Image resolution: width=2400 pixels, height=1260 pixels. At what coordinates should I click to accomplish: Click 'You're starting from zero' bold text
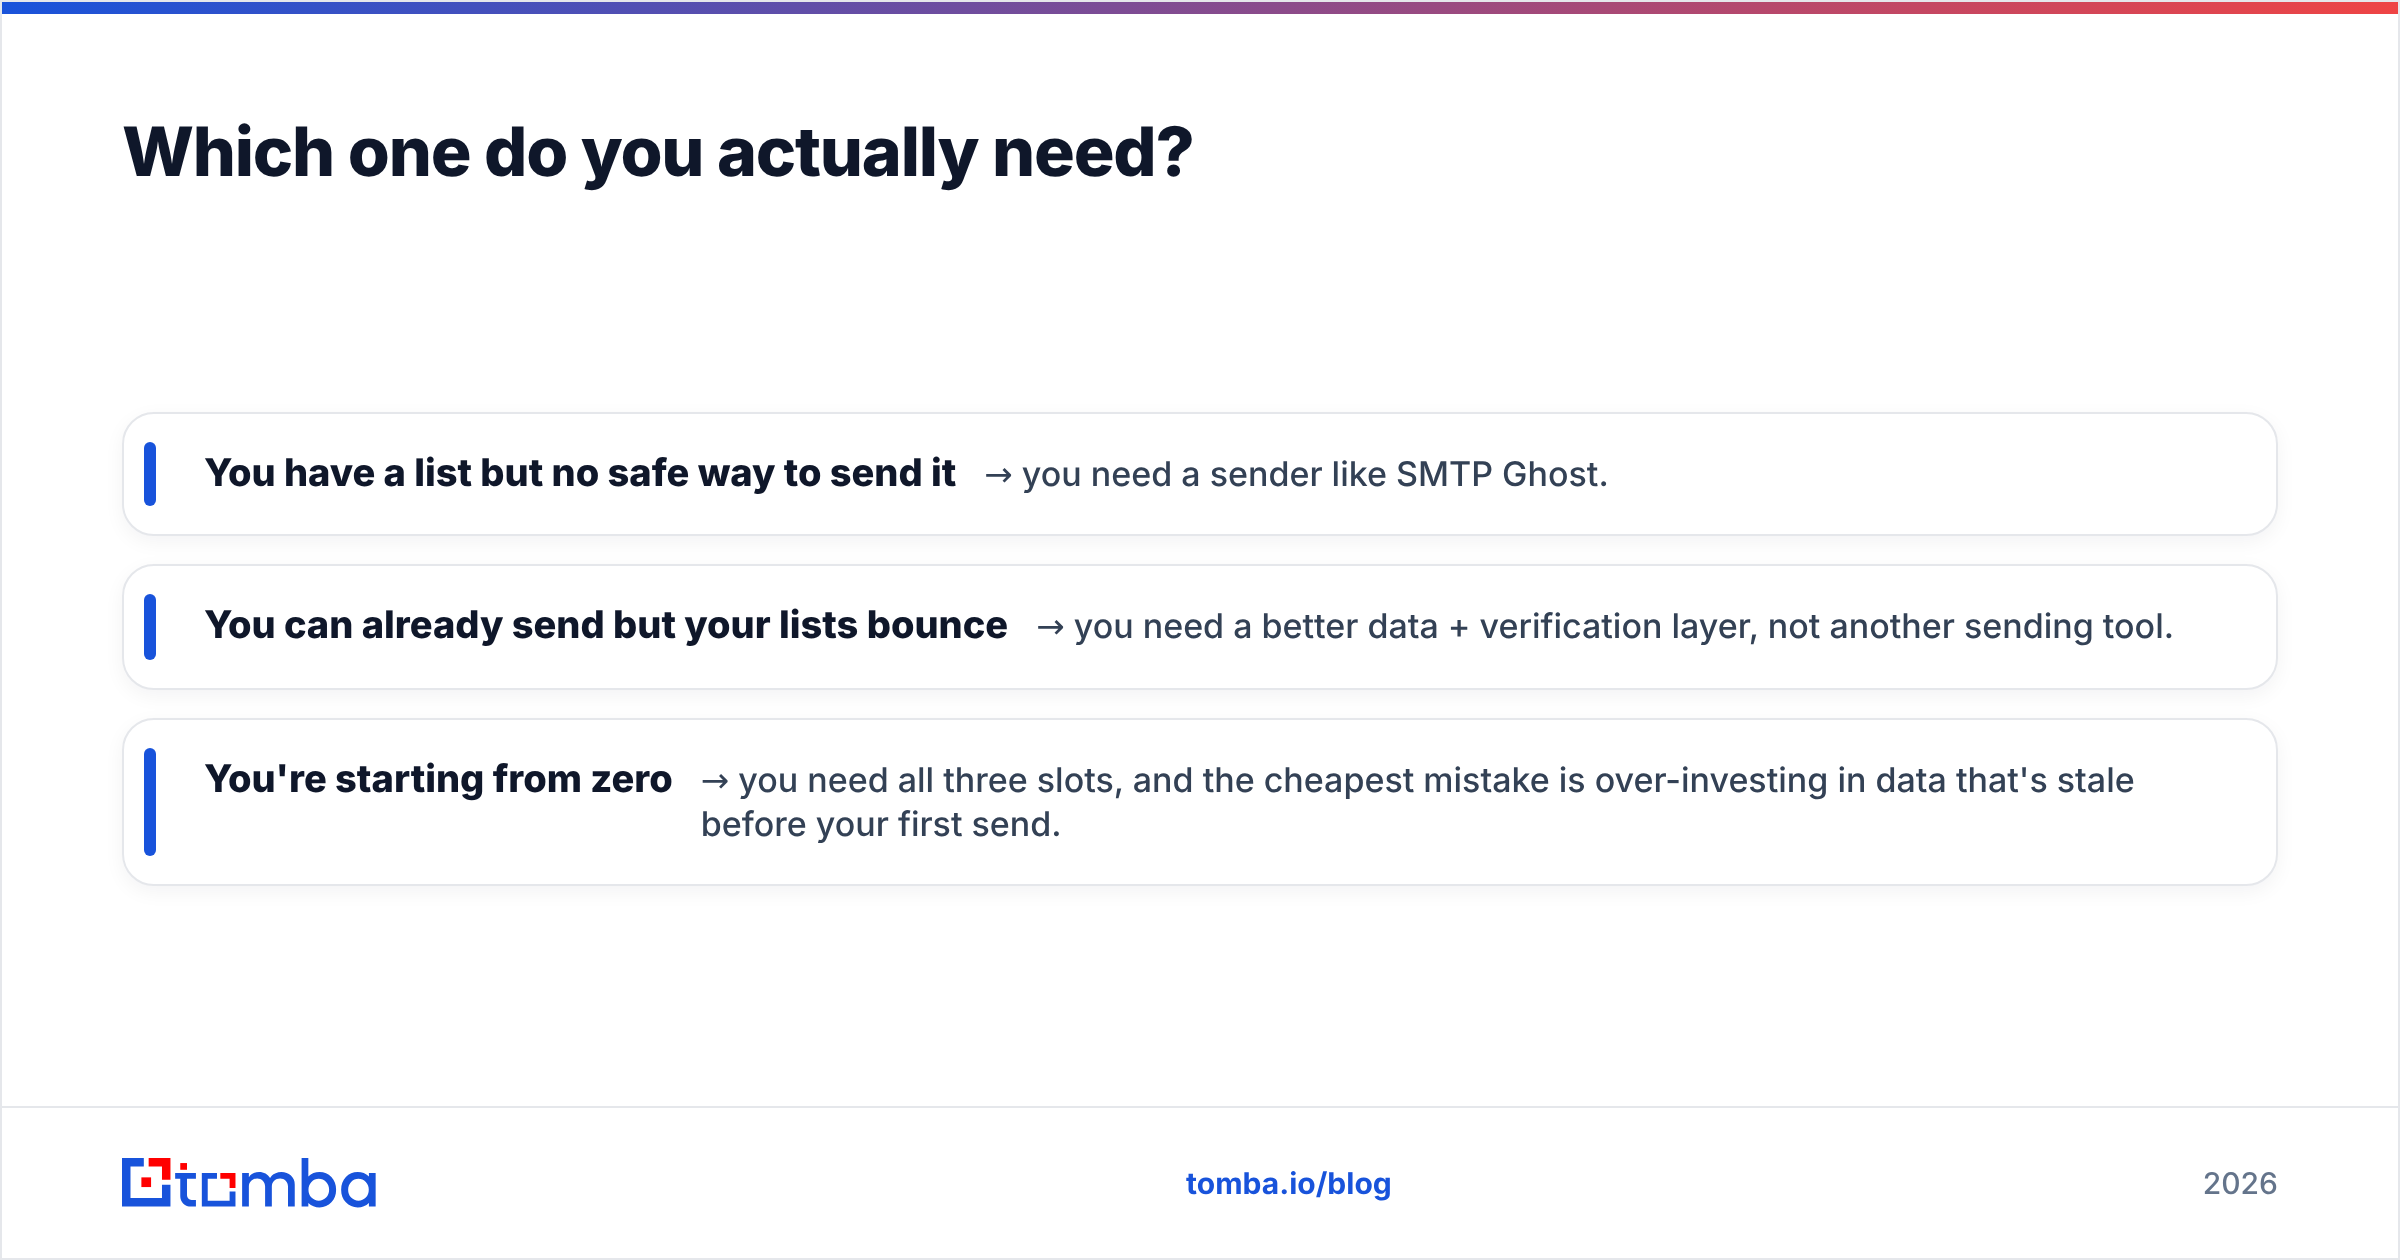438,779
